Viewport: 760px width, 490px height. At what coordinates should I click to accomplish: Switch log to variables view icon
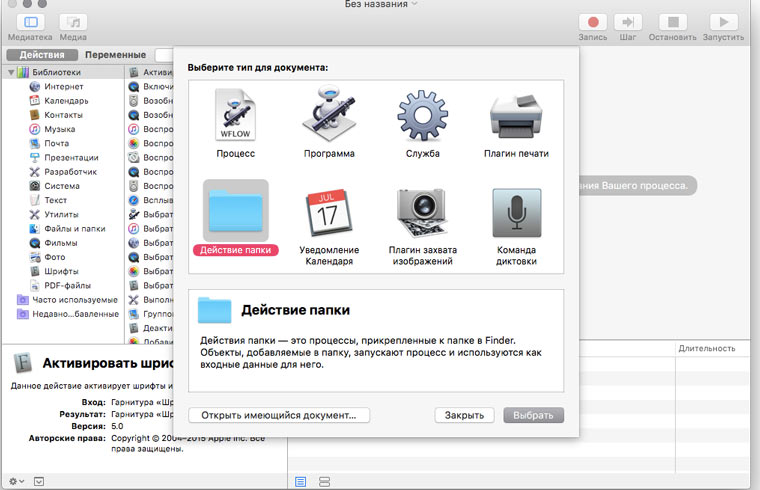point(324,482)
